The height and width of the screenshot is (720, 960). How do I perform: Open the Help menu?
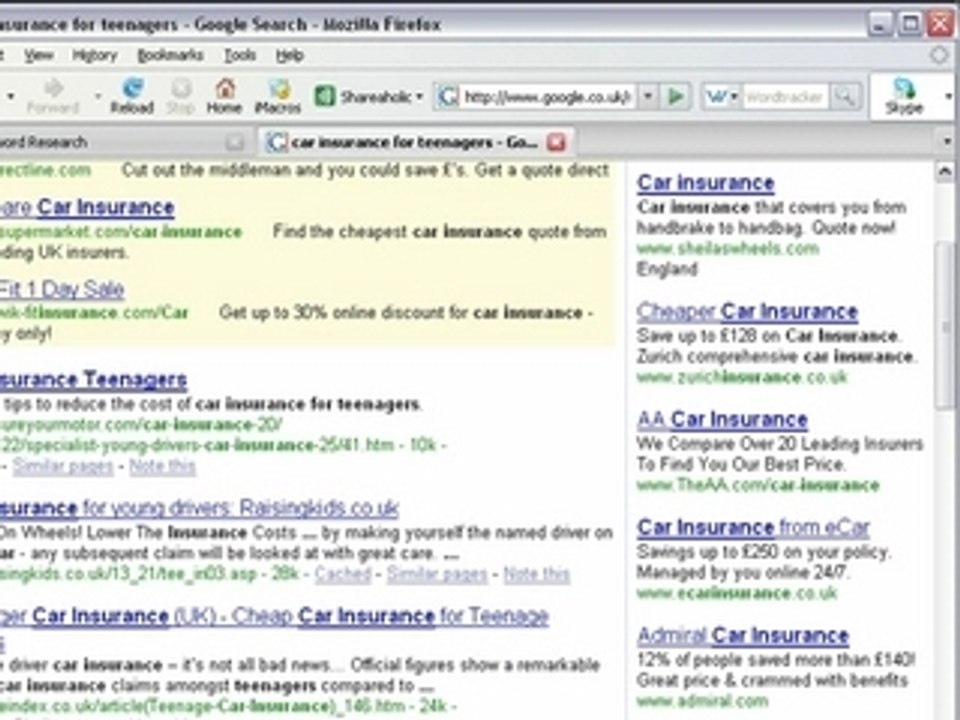[290, 55]
